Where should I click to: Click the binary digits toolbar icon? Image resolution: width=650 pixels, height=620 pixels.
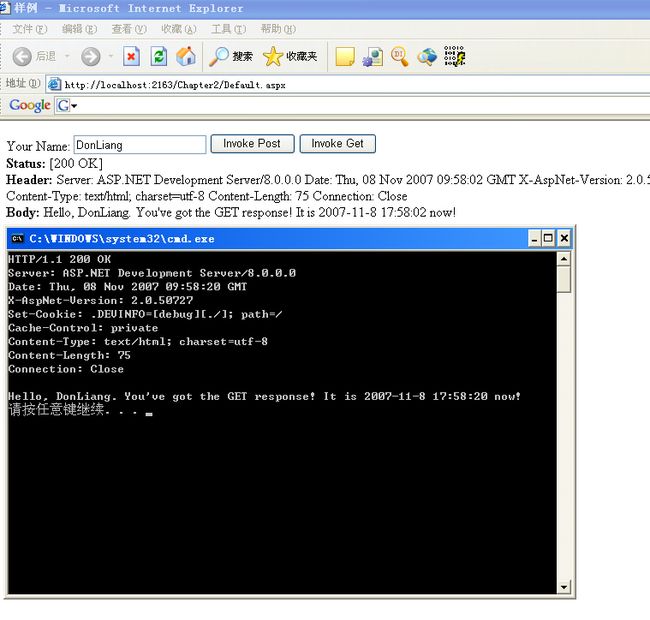click(454, 56)
